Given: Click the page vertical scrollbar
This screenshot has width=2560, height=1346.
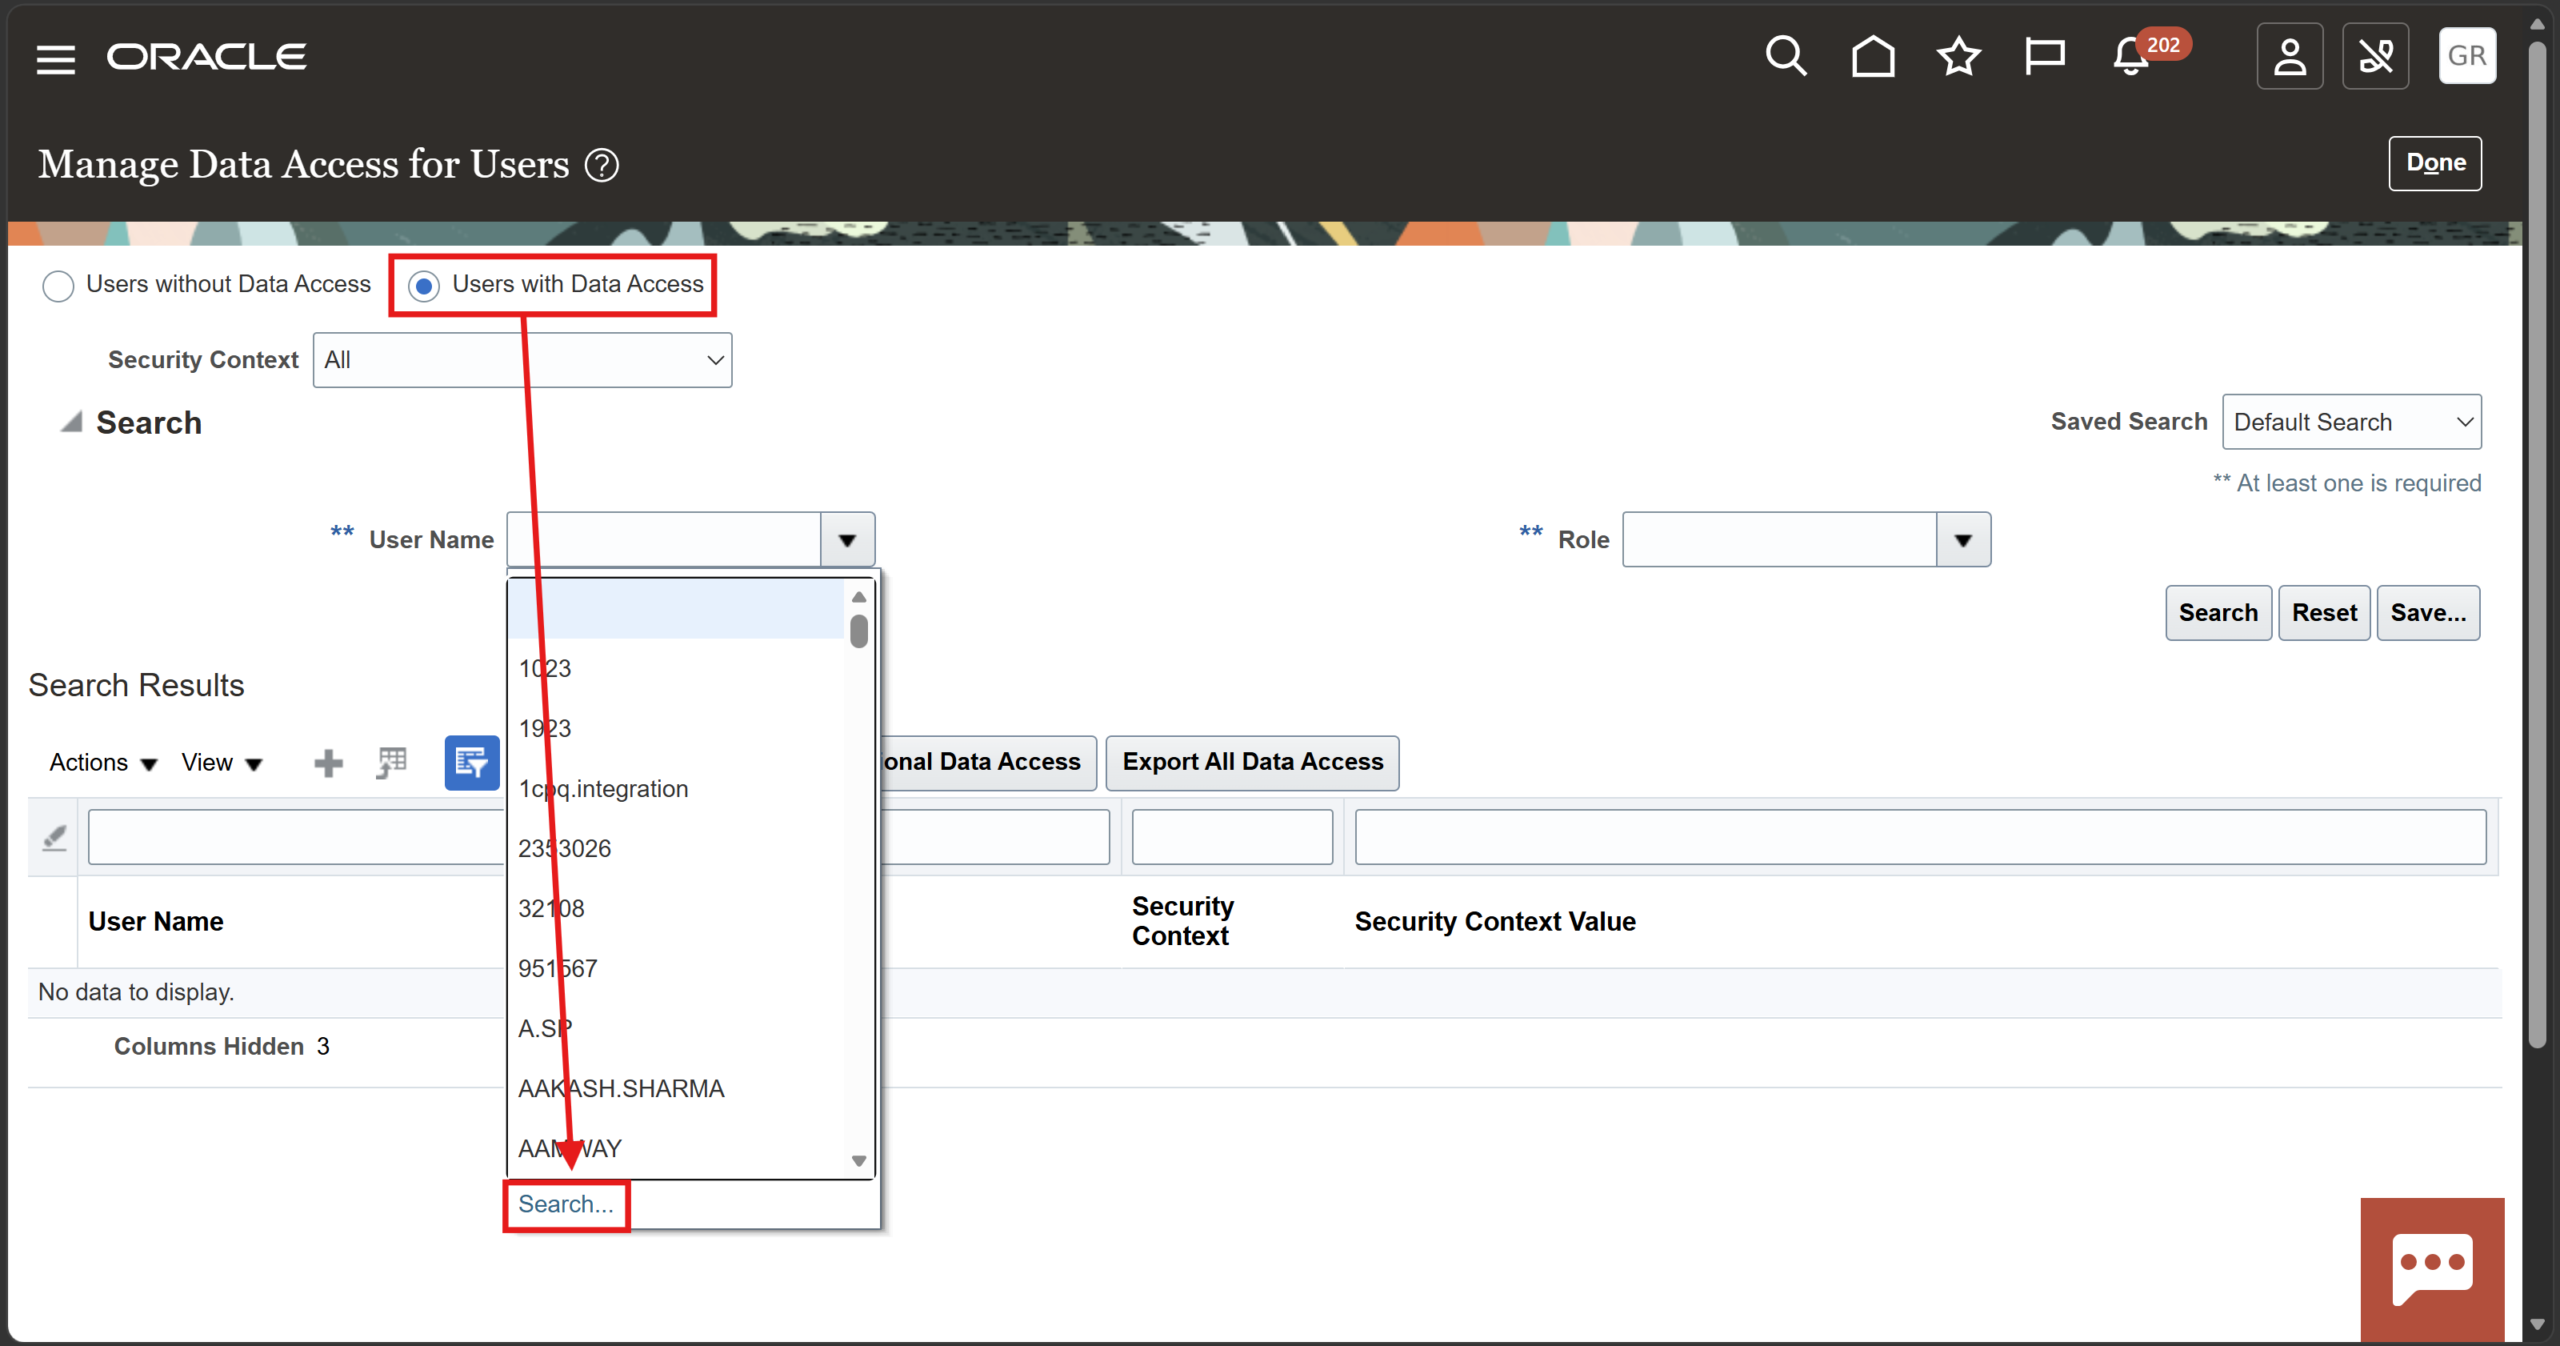Looking at the screenshot, I should pos(2537,545).
